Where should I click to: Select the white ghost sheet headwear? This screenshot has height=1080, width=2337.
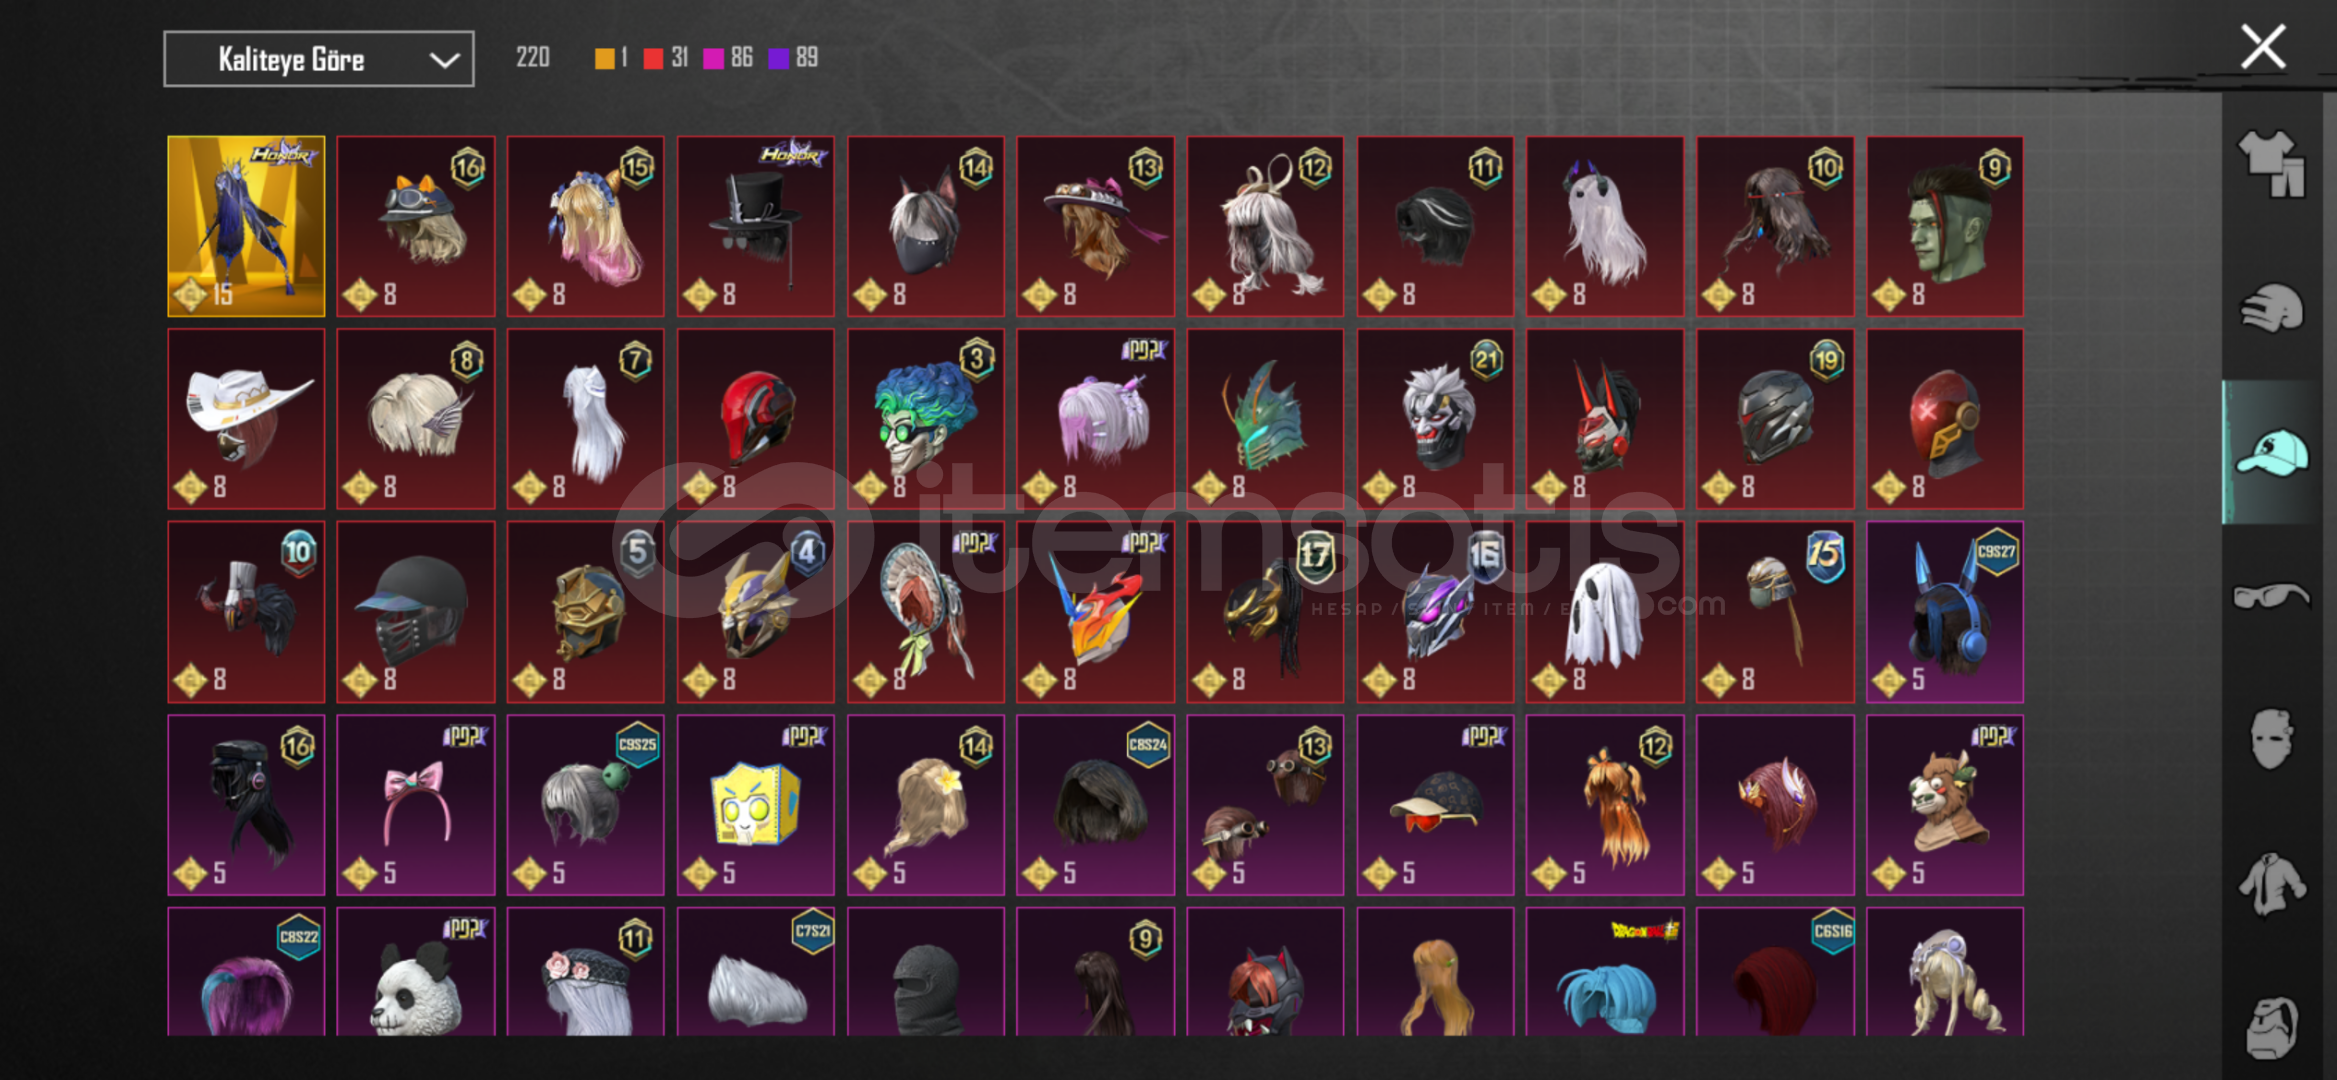[x=1605, y=612]
